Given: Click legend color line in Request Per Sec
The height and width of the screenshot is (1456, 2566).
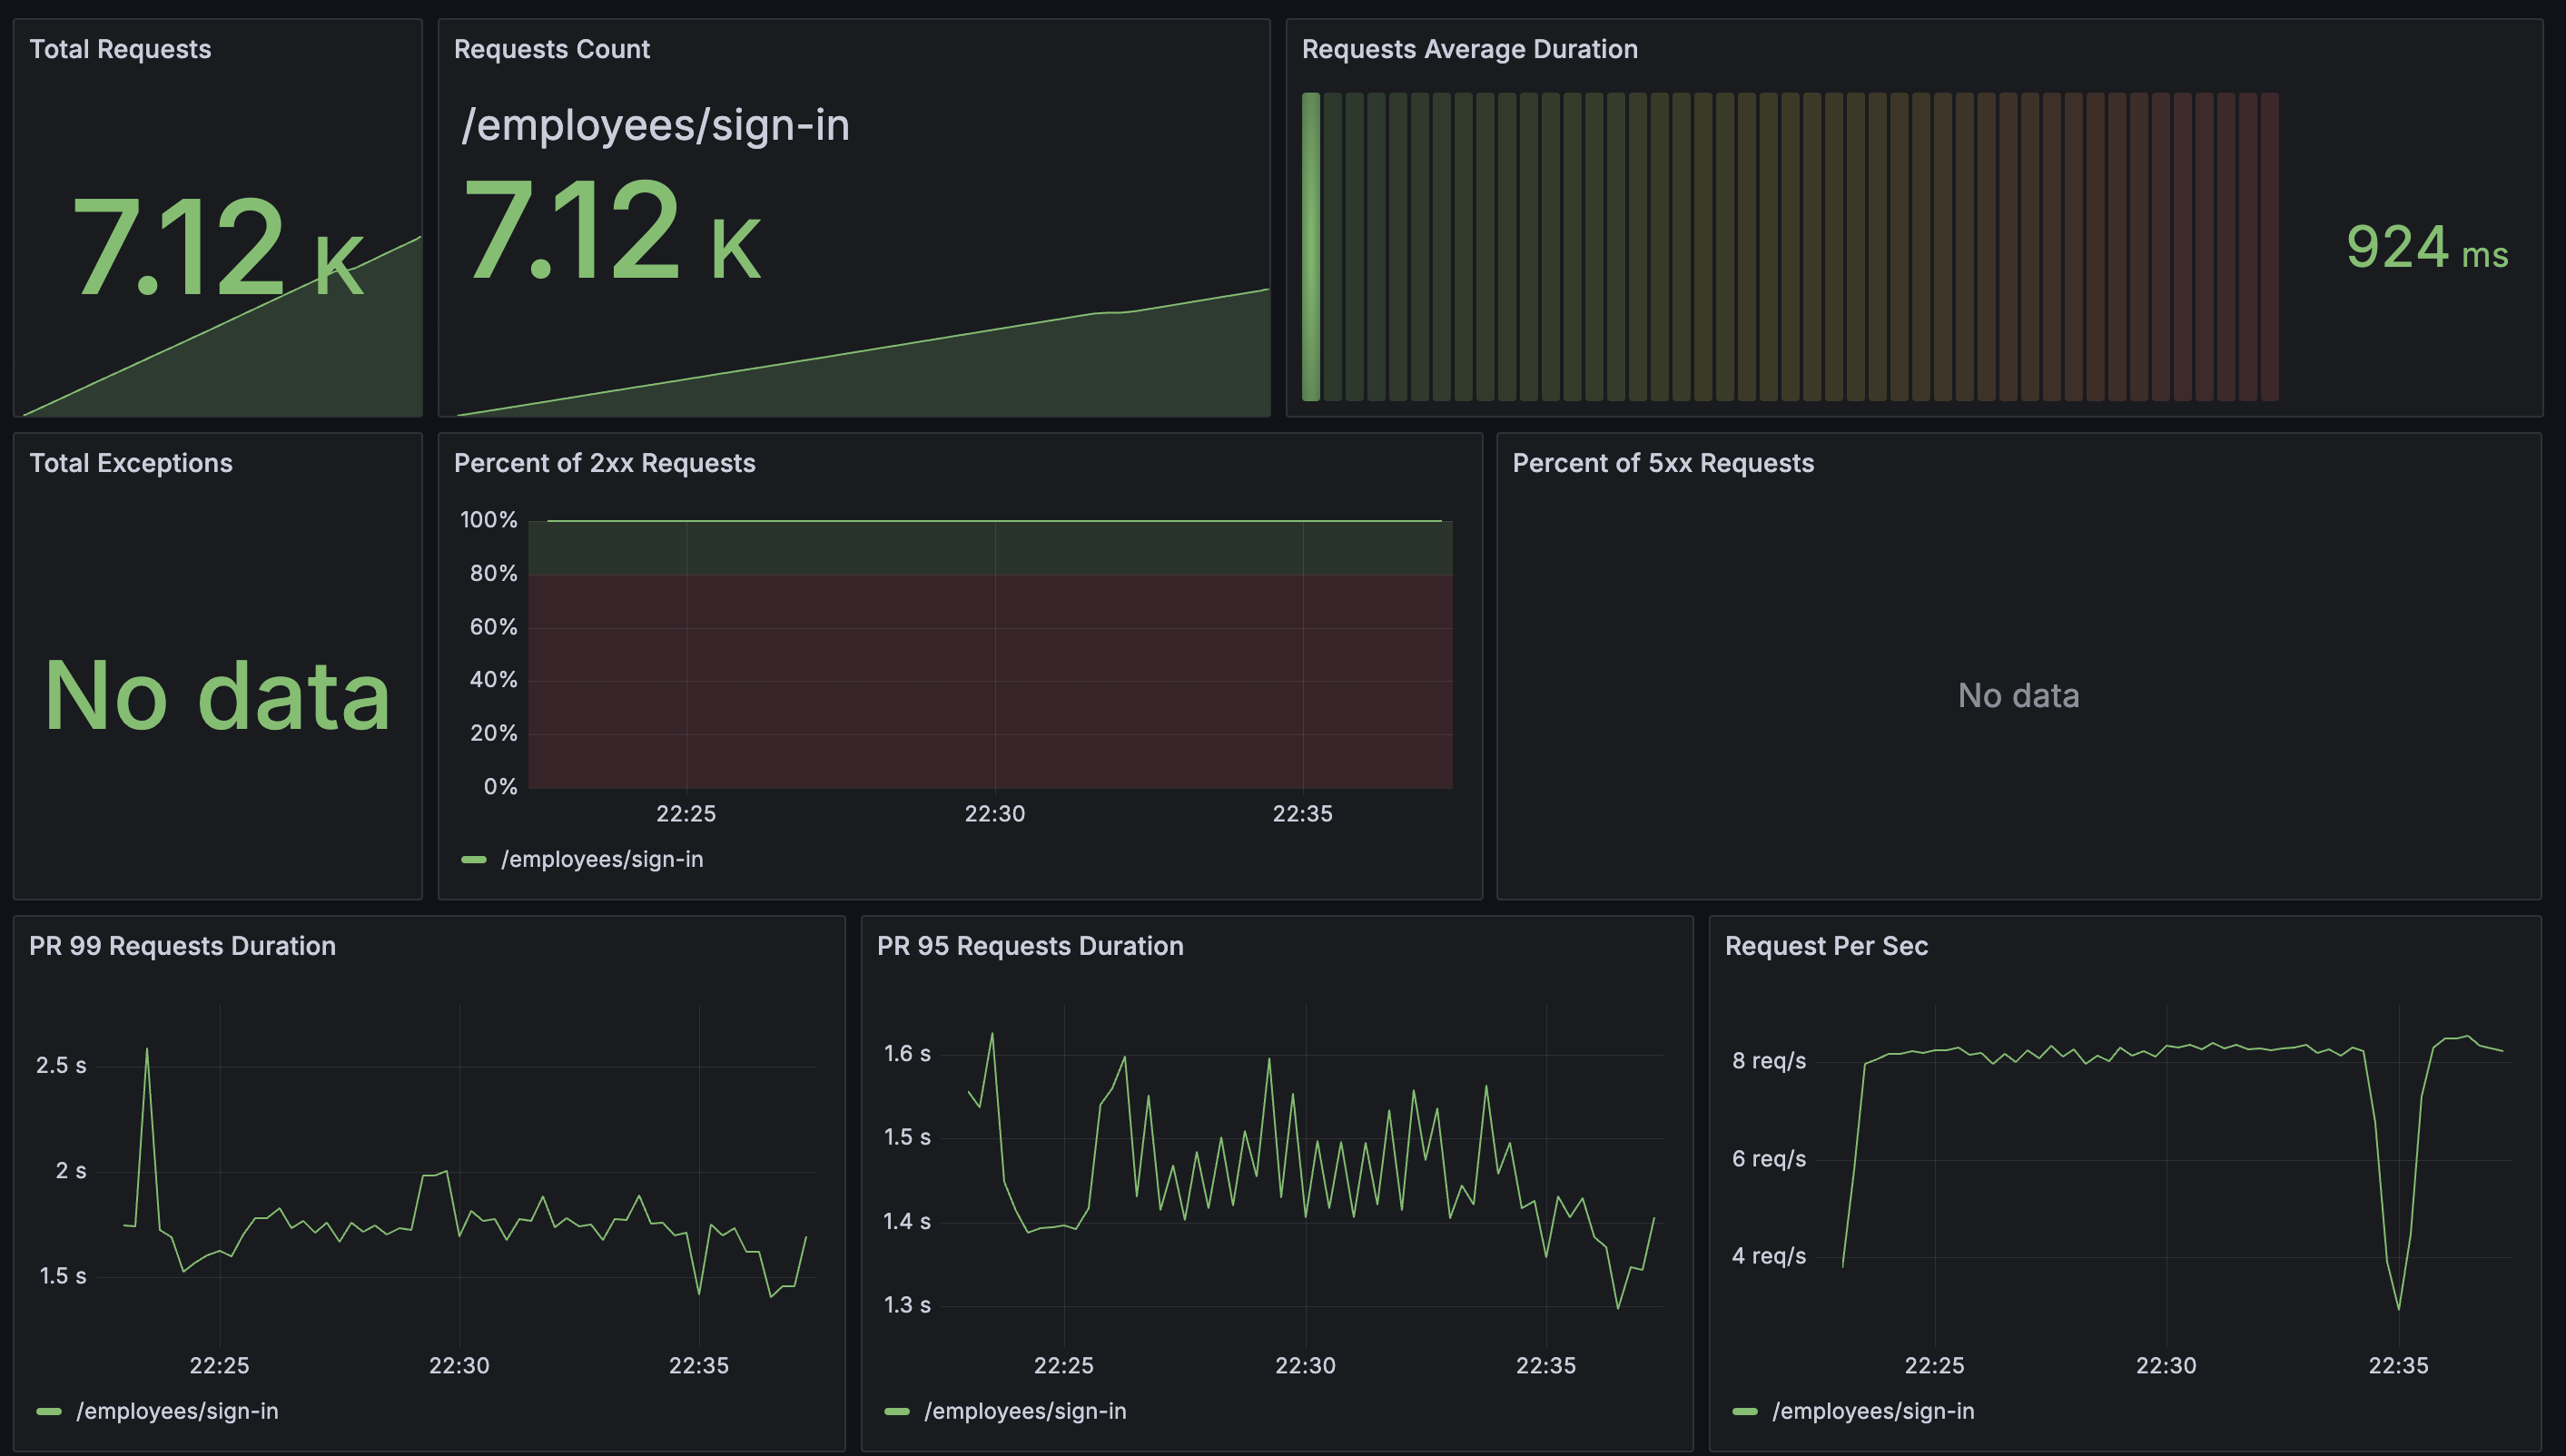Looking at the screenshot, I should [1745, 1411].
